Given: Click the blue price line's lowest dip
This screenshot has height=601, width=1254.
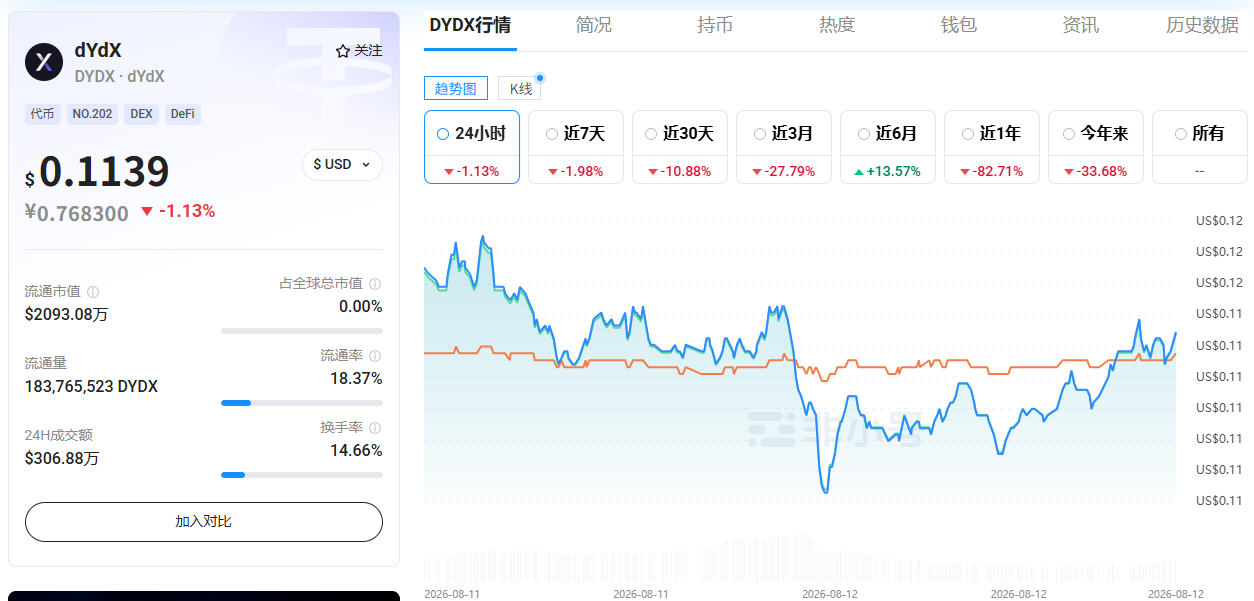Looking at the screenshot, I should coord(825,490).
